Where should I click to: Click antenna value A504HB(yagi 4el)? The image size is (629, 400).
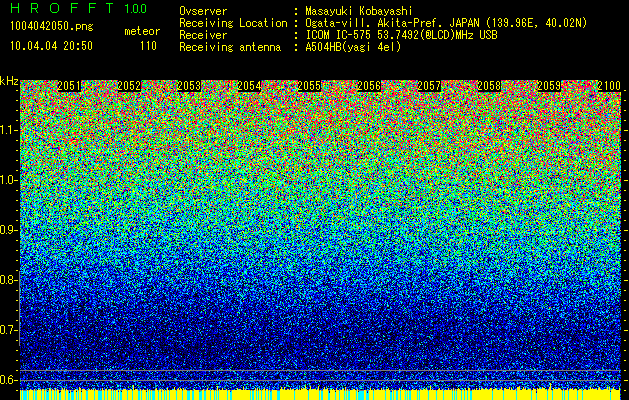[353, 47]
